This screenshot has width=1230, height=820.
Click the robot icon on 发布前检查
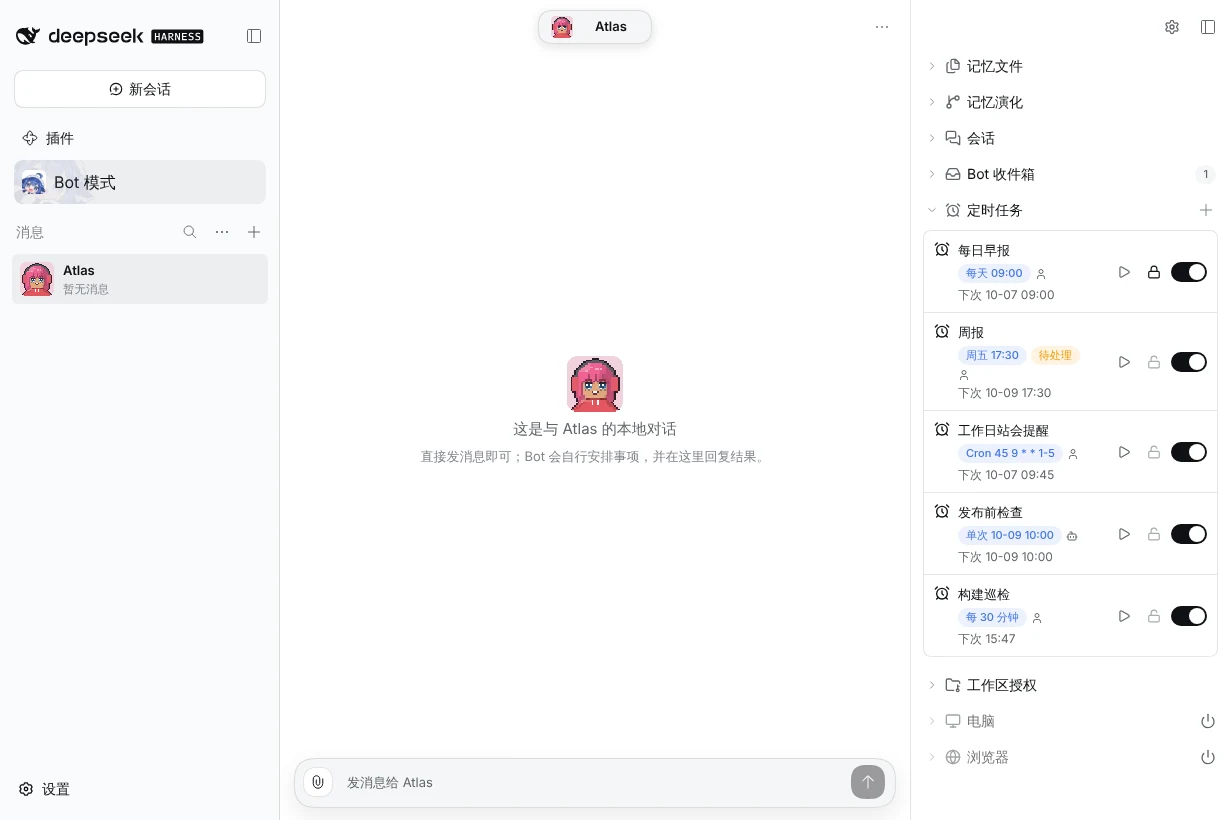click(1072, 536)
